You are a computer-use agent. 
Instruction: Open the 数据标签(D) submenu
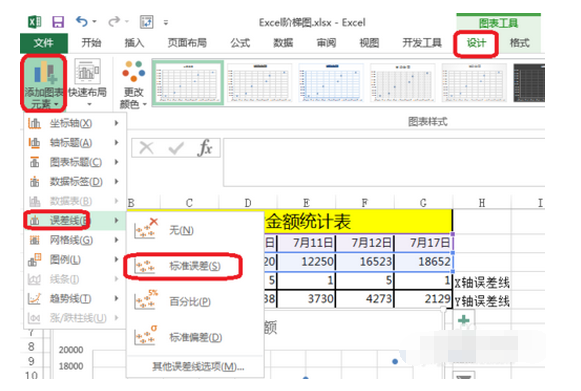(x=75, y=182)
